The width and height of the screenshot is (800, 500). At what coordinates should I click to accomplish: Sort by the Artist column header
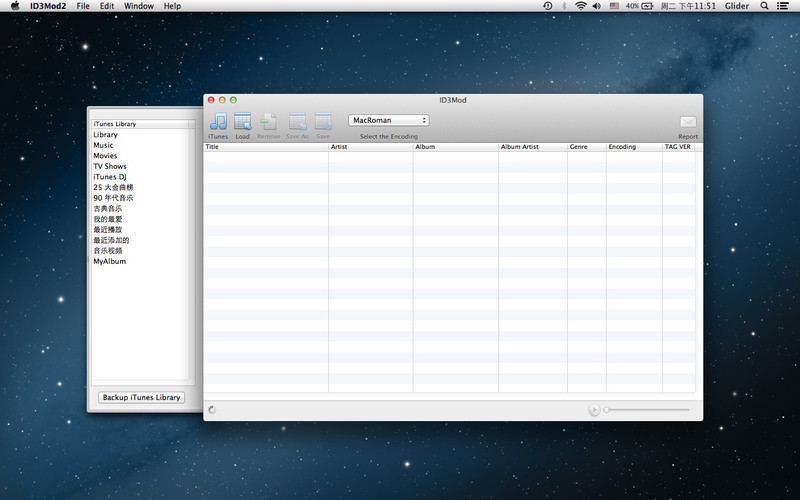[x=370, y=147]
